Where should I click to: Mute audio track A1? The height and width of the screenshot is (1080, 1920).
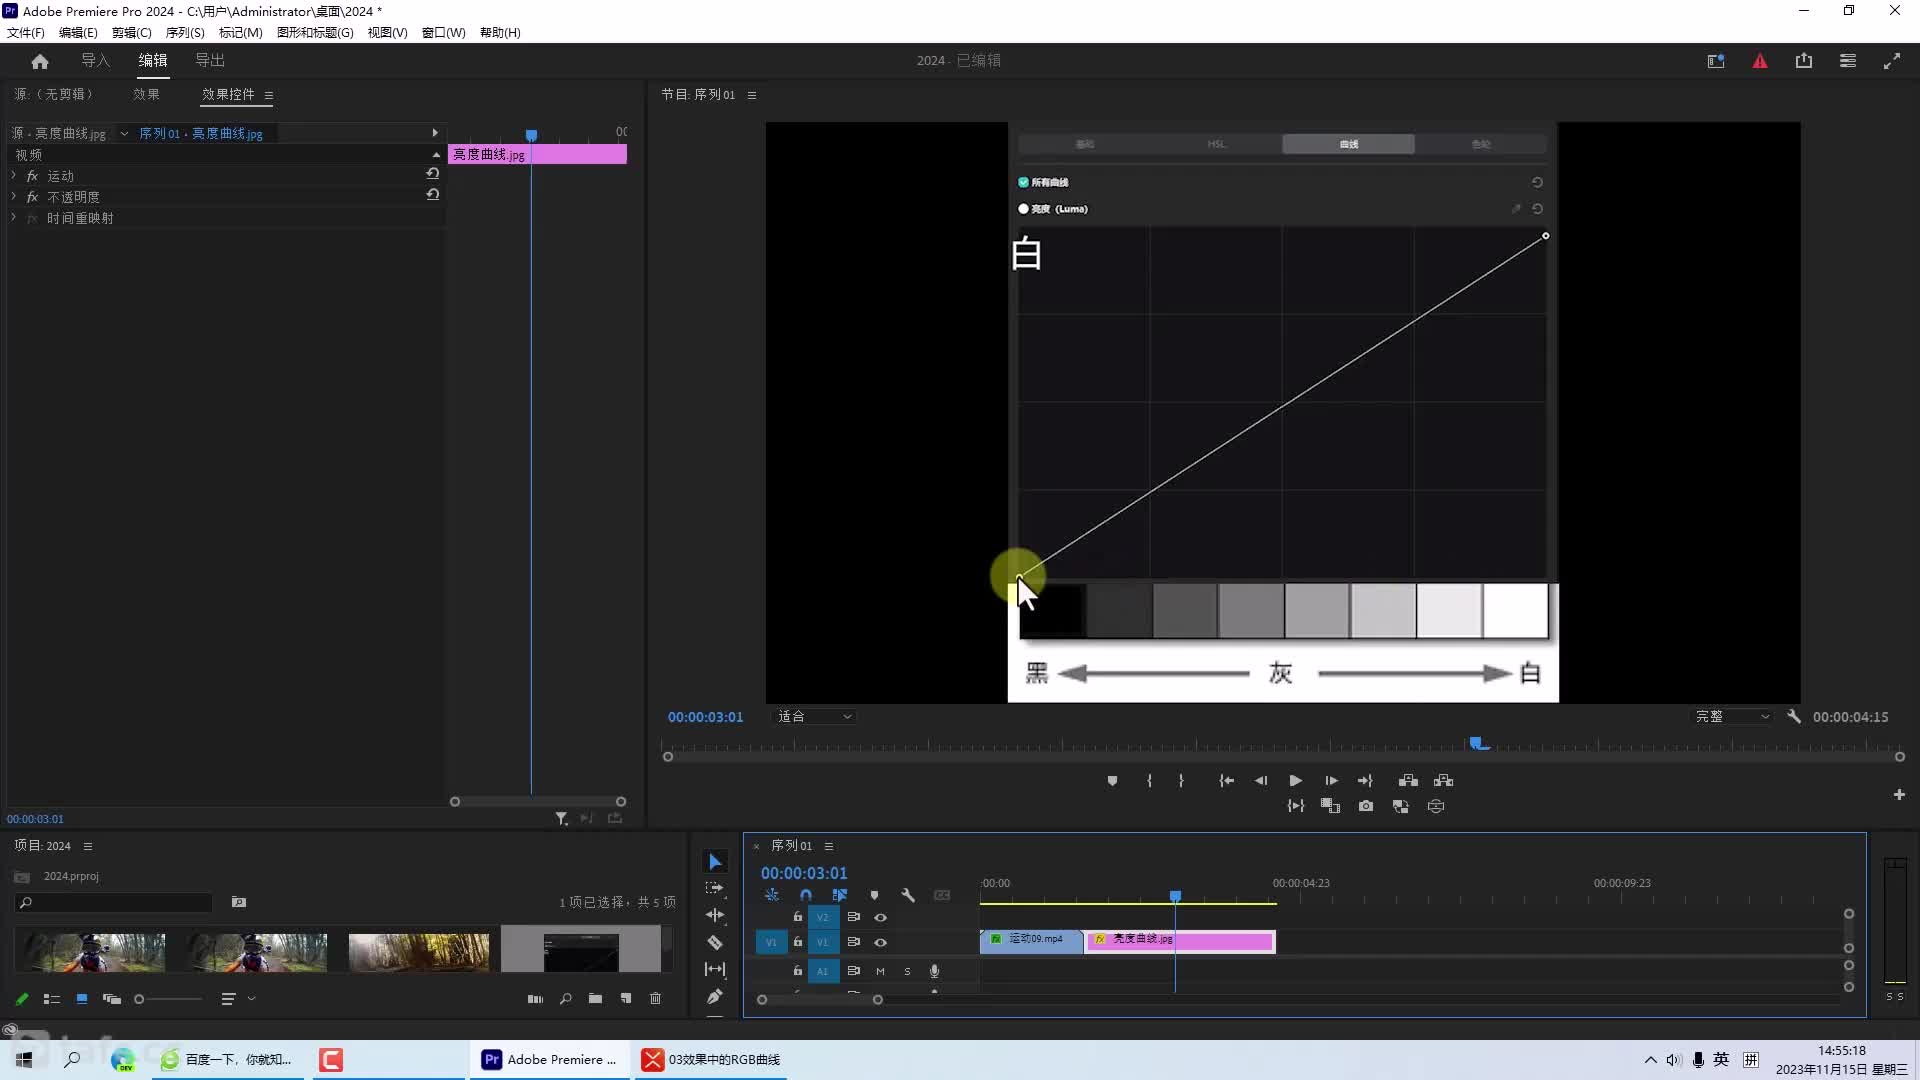(880, 971)
